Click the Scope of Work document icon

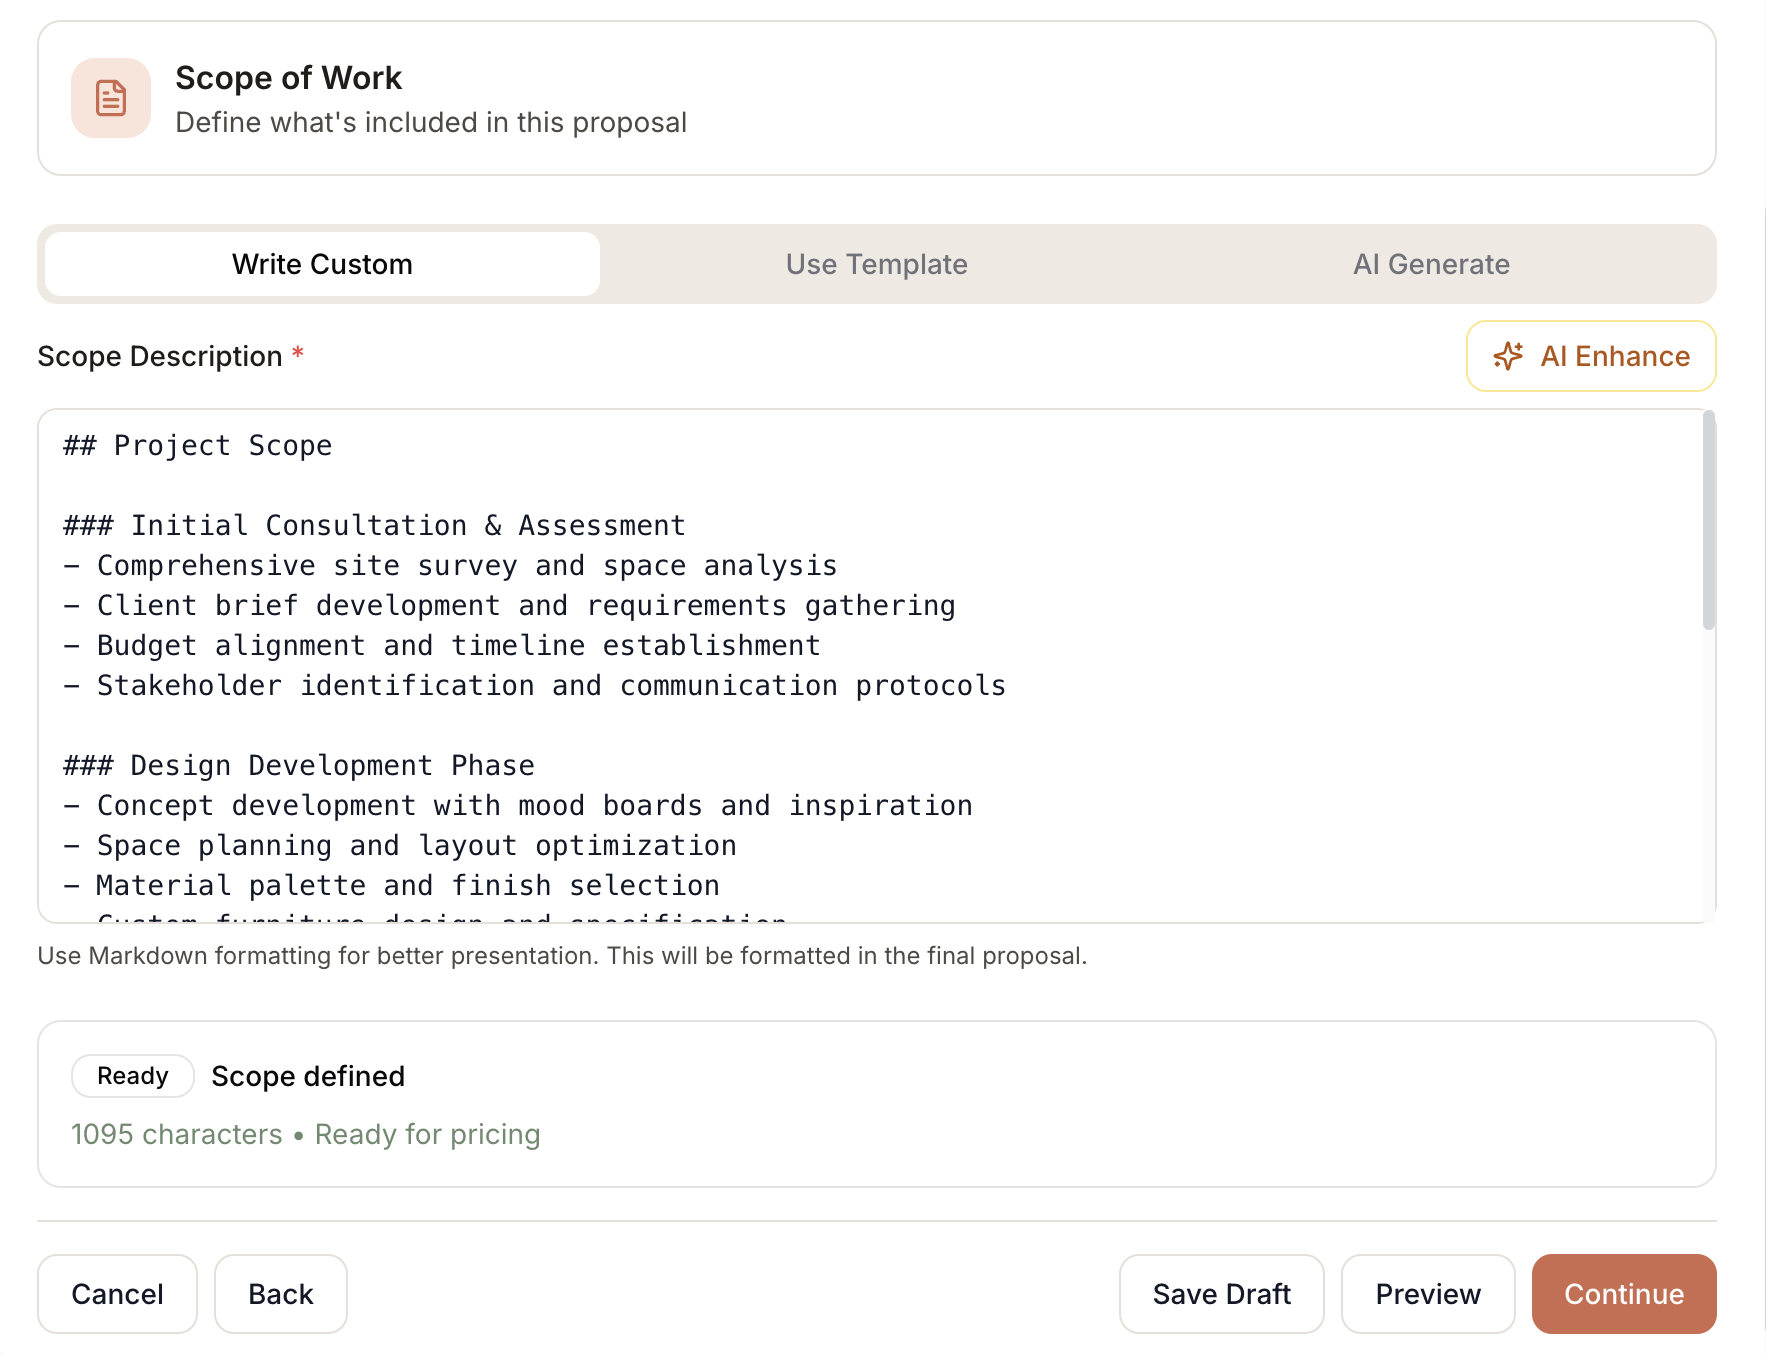click(x=110, y=97)
